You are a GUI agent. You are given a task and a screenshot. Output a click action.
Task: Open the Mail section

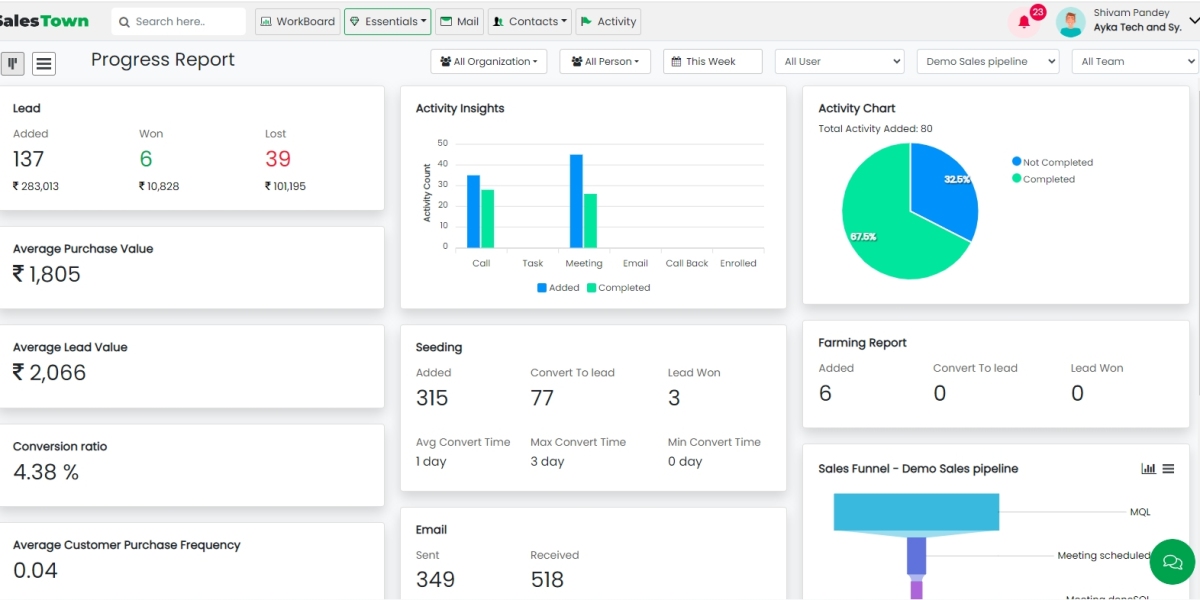[x=459, y=22]
